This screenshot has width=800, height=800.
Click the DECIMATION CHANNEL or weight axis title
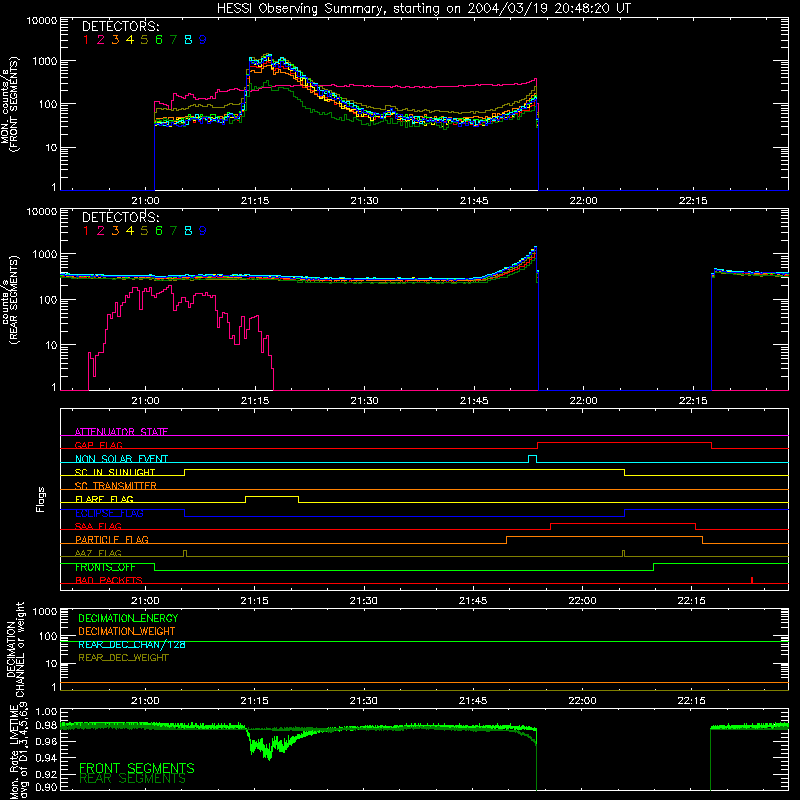(15, 649)
